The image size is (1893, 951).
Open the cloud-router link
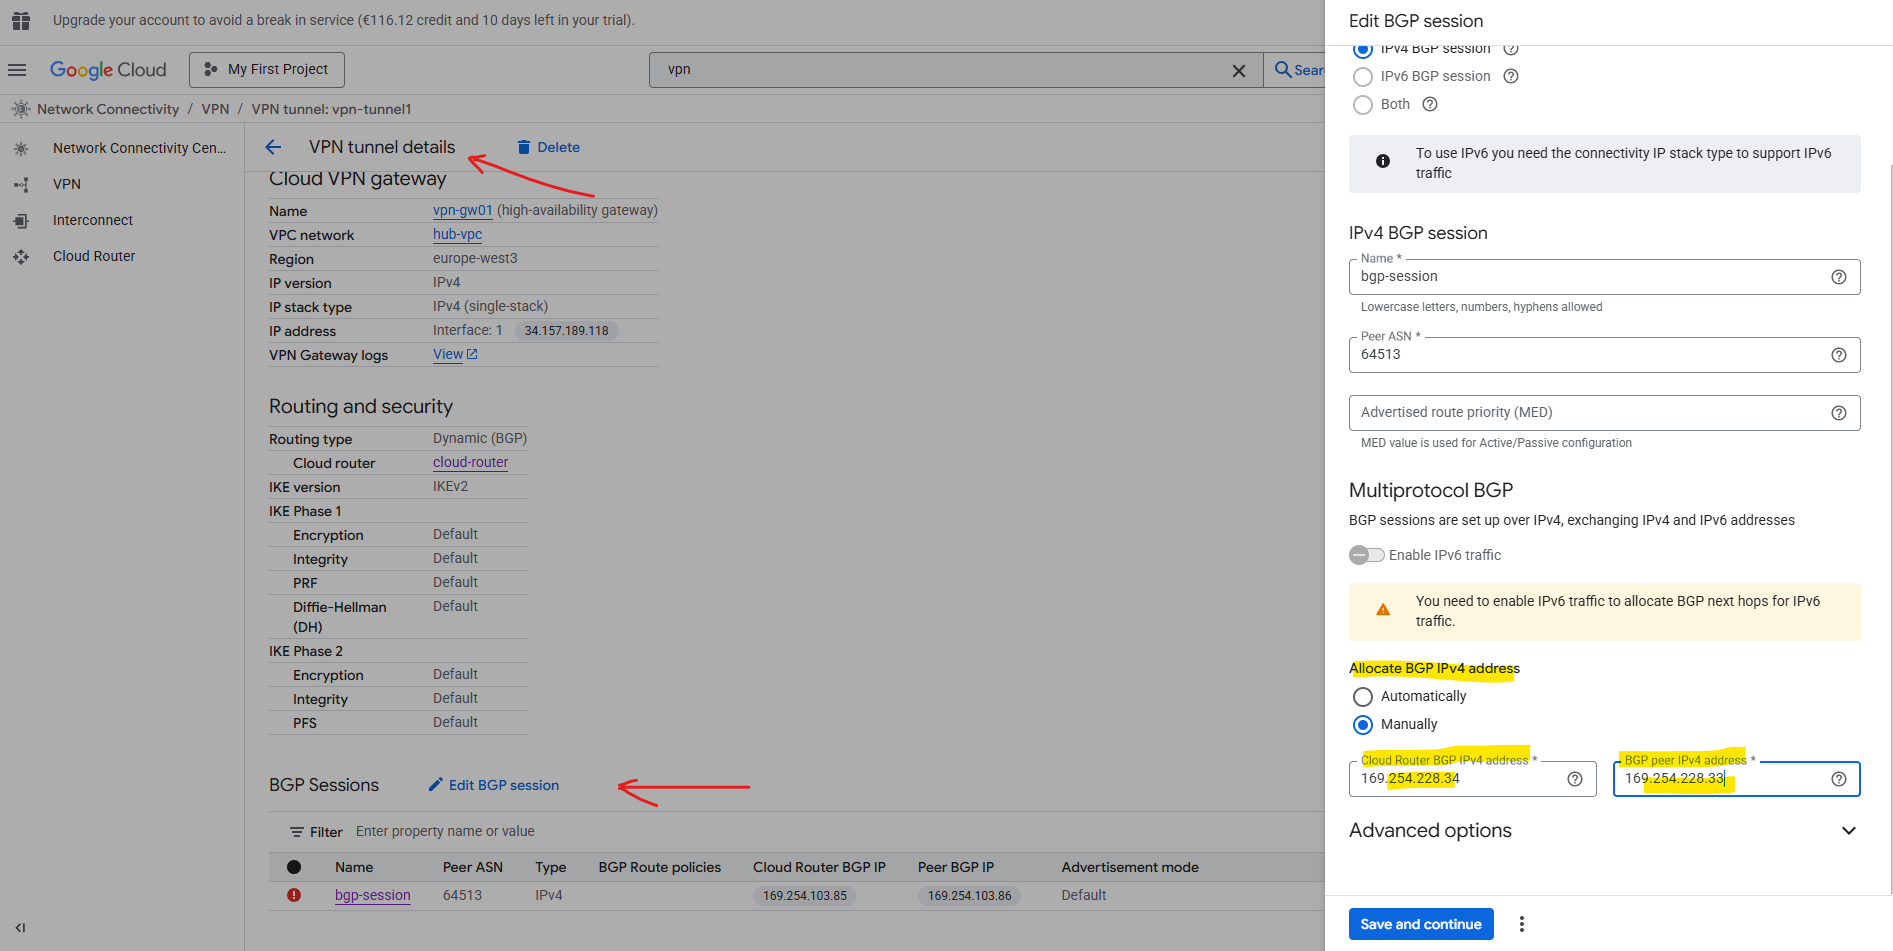point(470,462)
